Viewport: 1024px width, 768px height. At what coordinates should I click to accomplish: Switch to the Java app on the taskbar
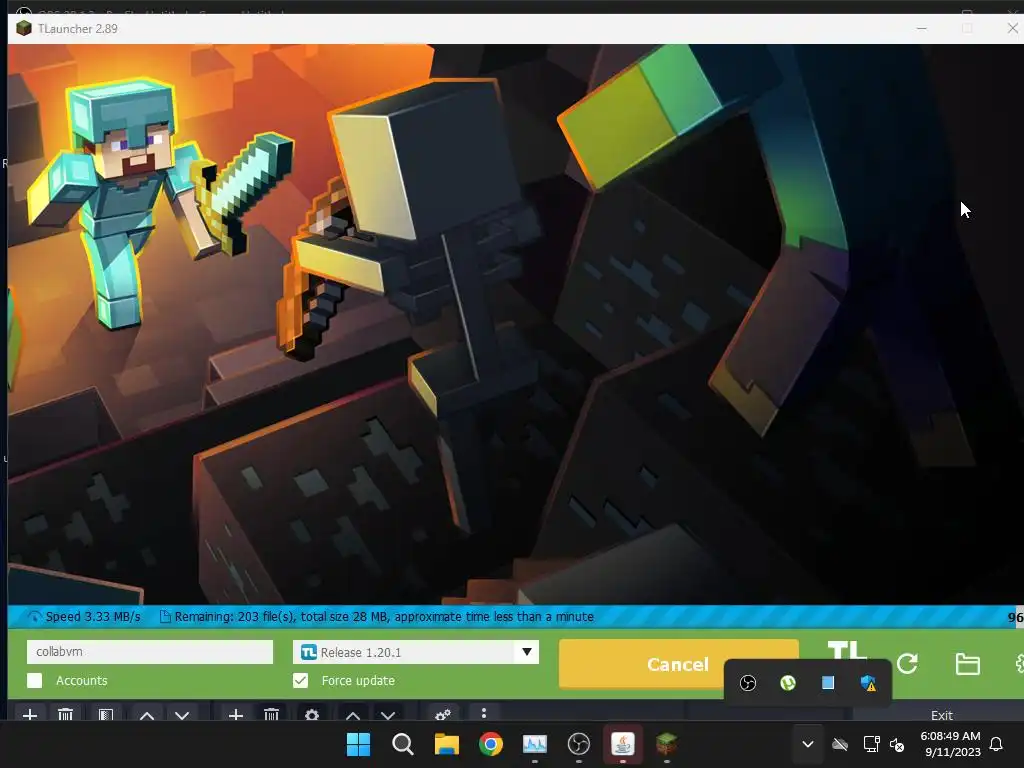(622, 744)
